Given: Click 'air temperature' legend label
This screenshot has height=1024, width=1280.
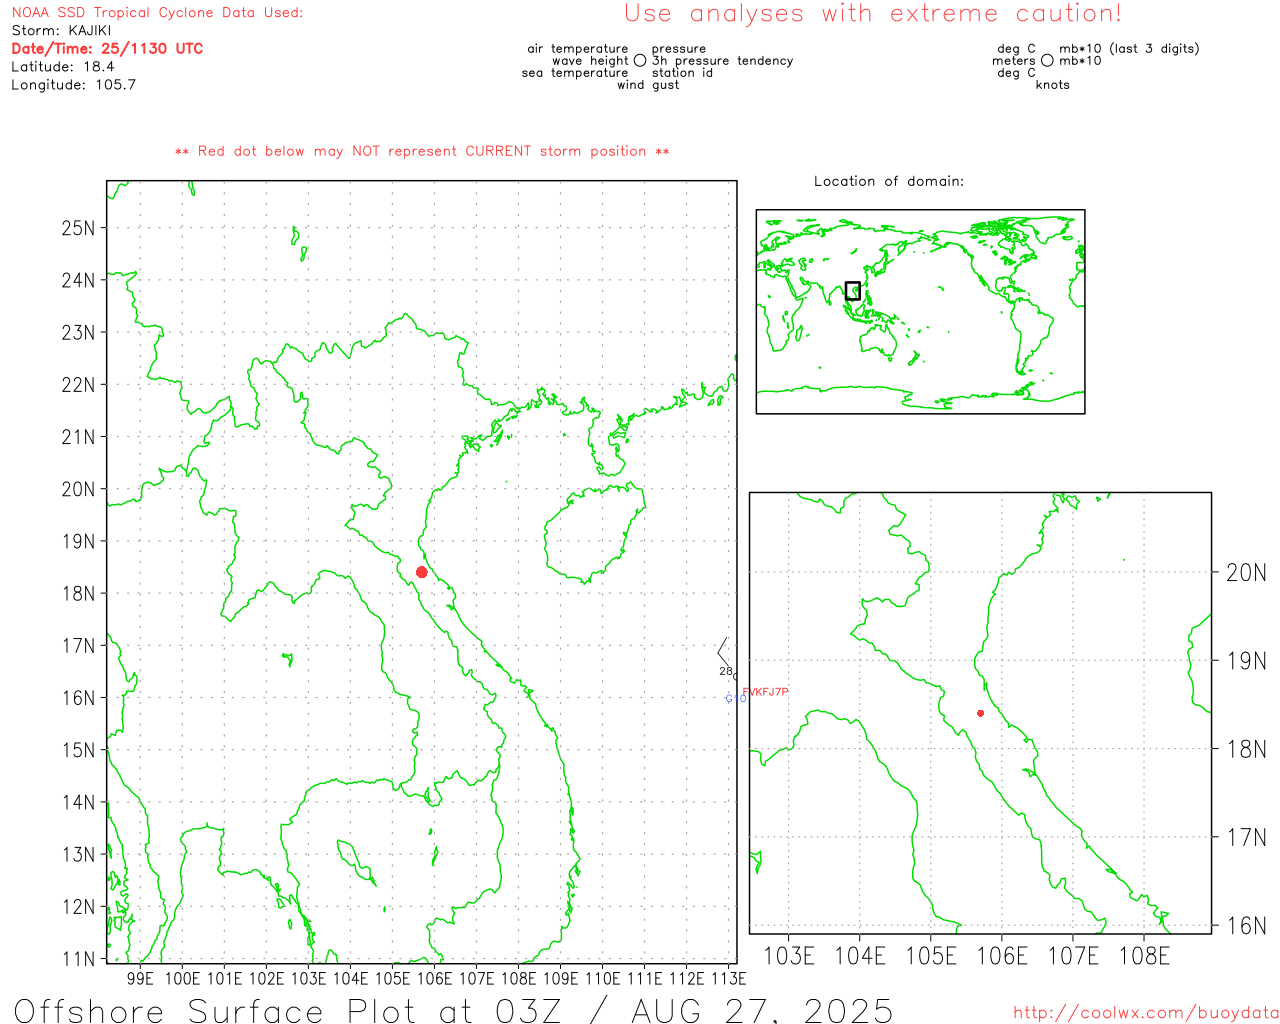Looking at the screenshot, I should (578, 49).
